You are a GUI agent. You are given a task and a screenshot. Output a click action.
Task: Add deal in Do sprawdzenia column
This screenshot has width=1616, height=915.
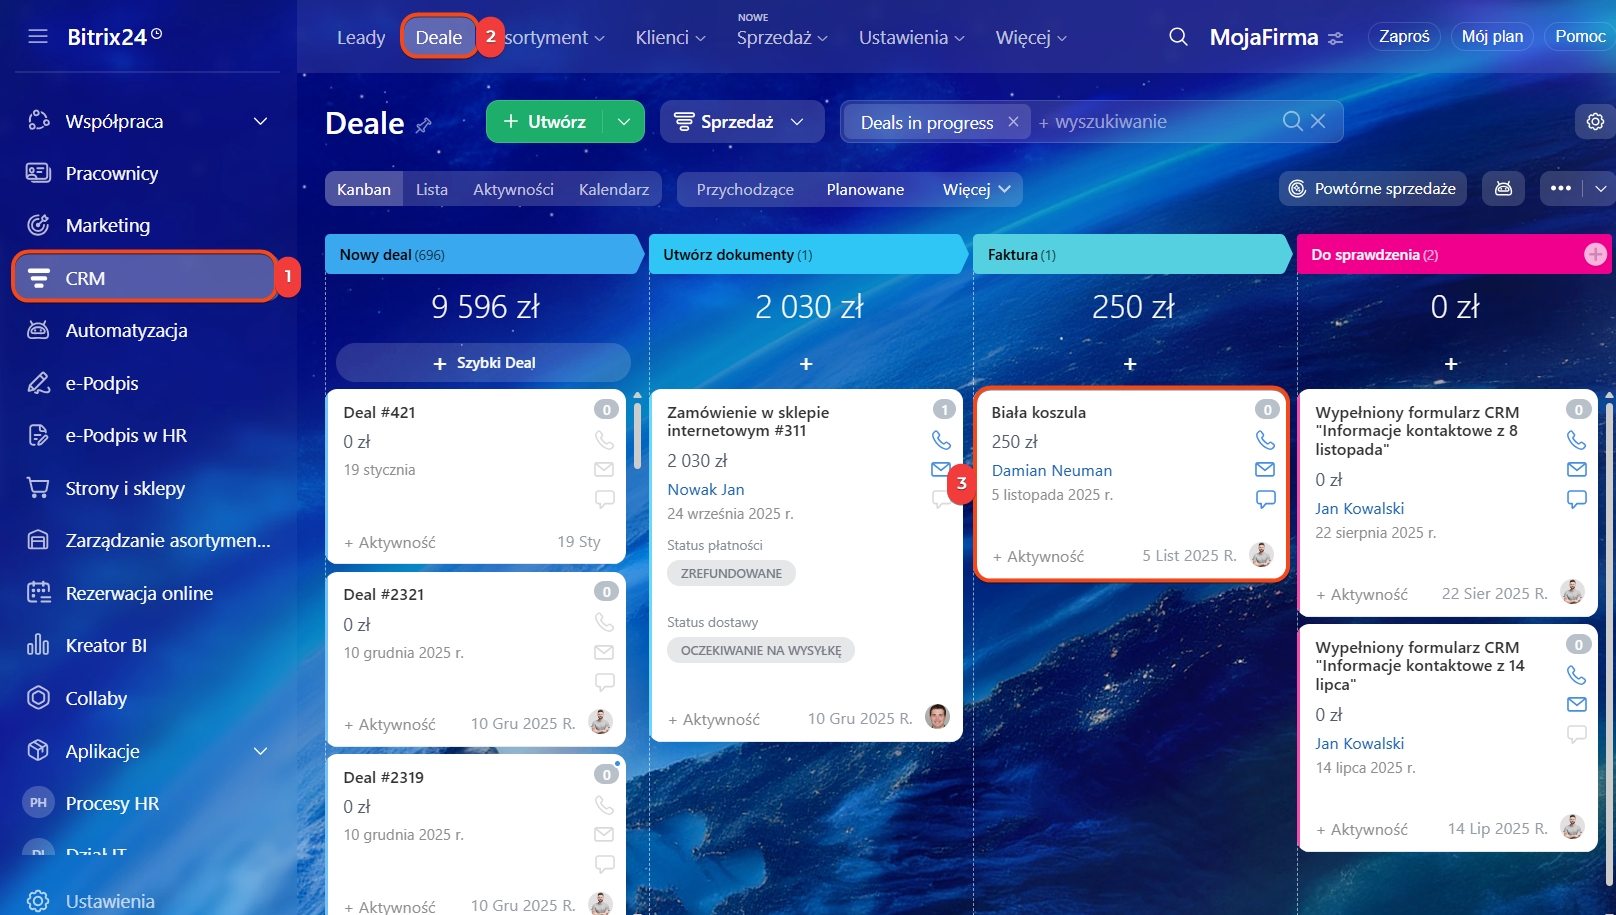click(x=1451, y=364)
